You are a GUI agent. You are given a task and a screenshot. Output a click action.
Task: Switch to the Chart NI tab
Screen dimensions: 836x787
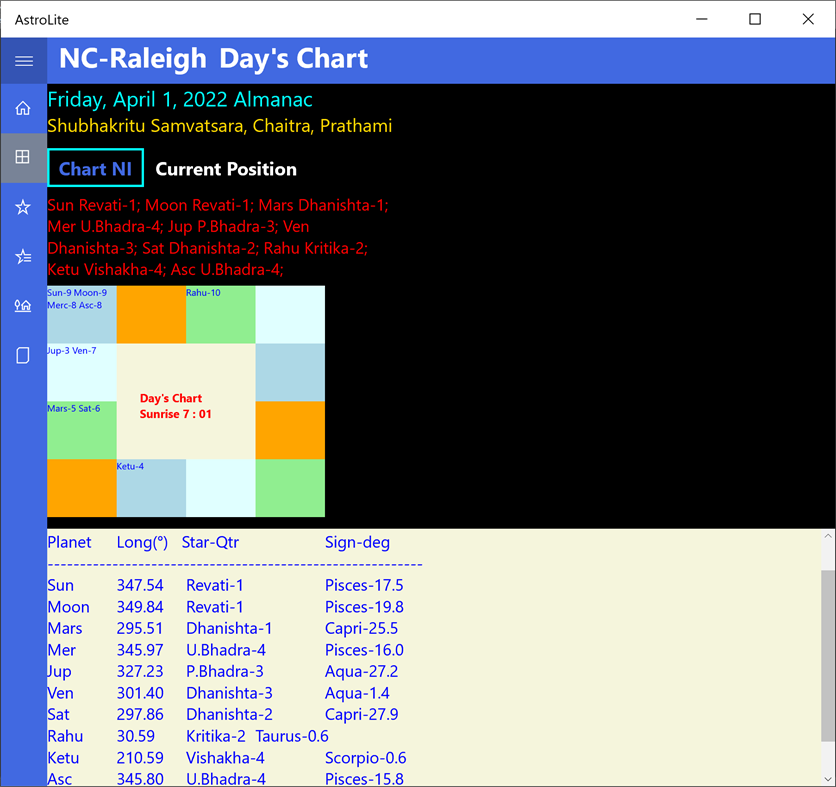95,168
